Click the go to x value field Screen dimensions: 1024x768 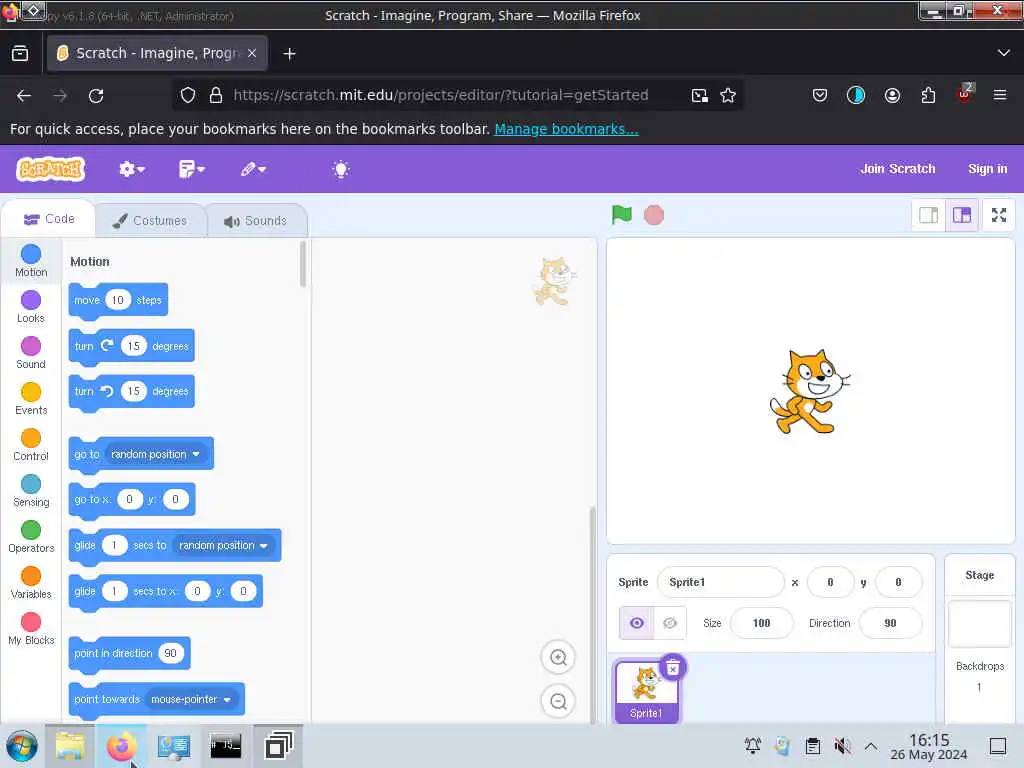tap(129, 500)
